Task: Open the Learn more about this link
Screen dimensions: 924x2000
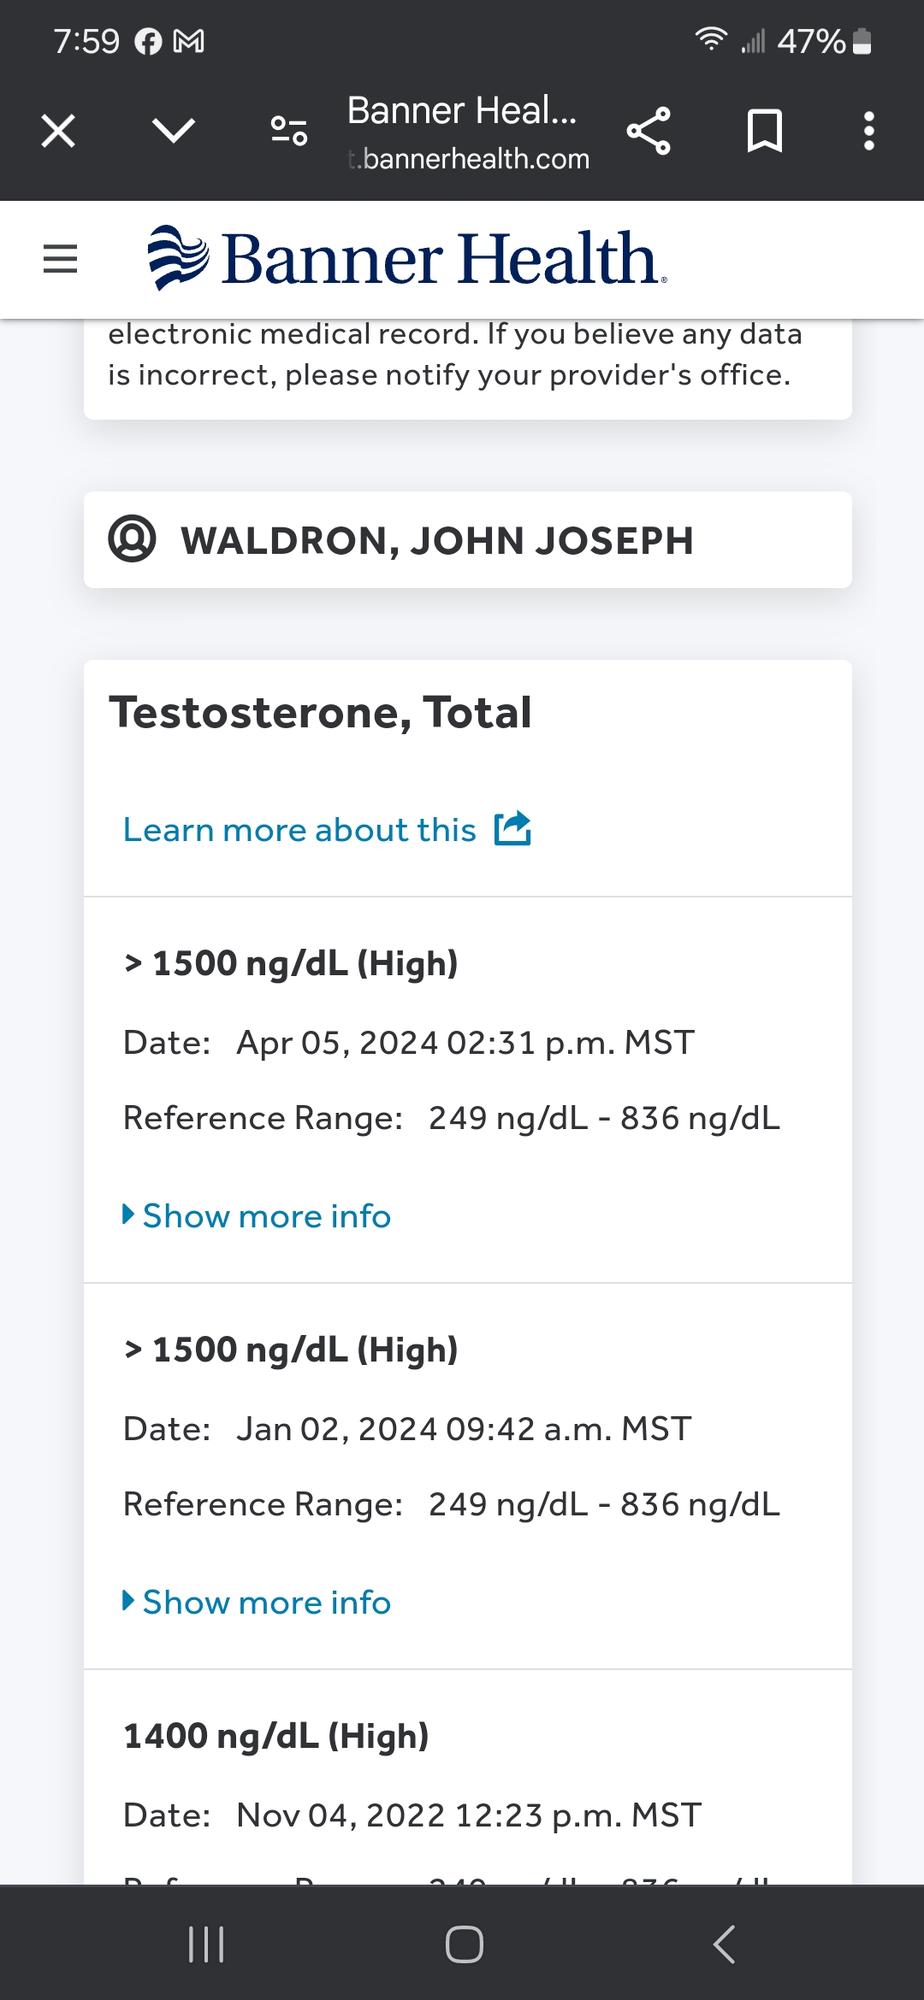Action: click(299, 830)
